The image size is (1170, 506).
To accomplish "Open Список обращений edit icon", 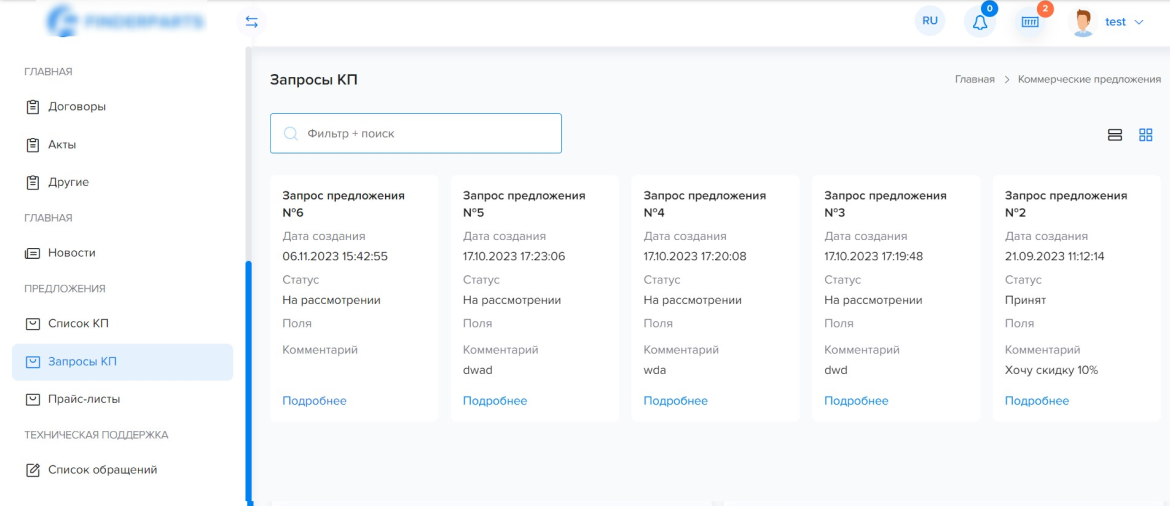I will 32,470.
